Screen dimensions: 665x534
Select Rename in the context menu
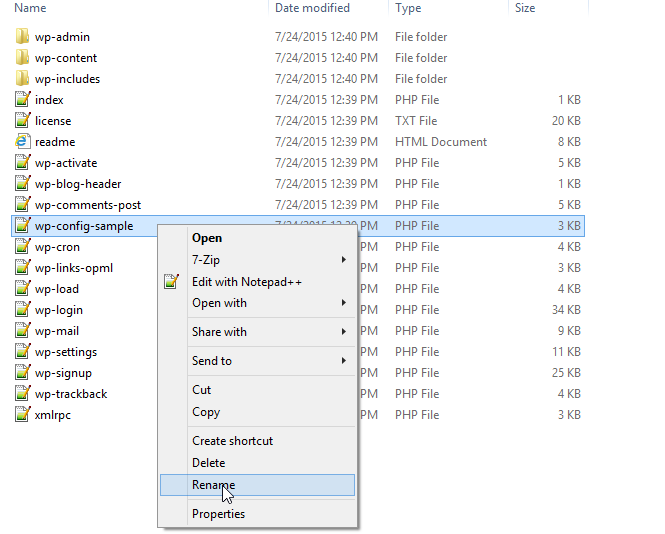[x=257, y=485]
